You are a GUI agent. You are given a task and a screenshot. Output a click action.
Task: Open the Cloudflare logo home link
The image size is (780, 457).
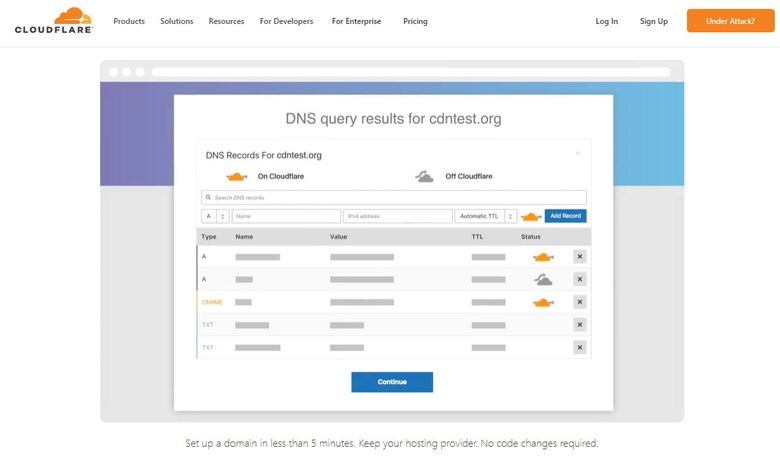[x=54, y=20]
